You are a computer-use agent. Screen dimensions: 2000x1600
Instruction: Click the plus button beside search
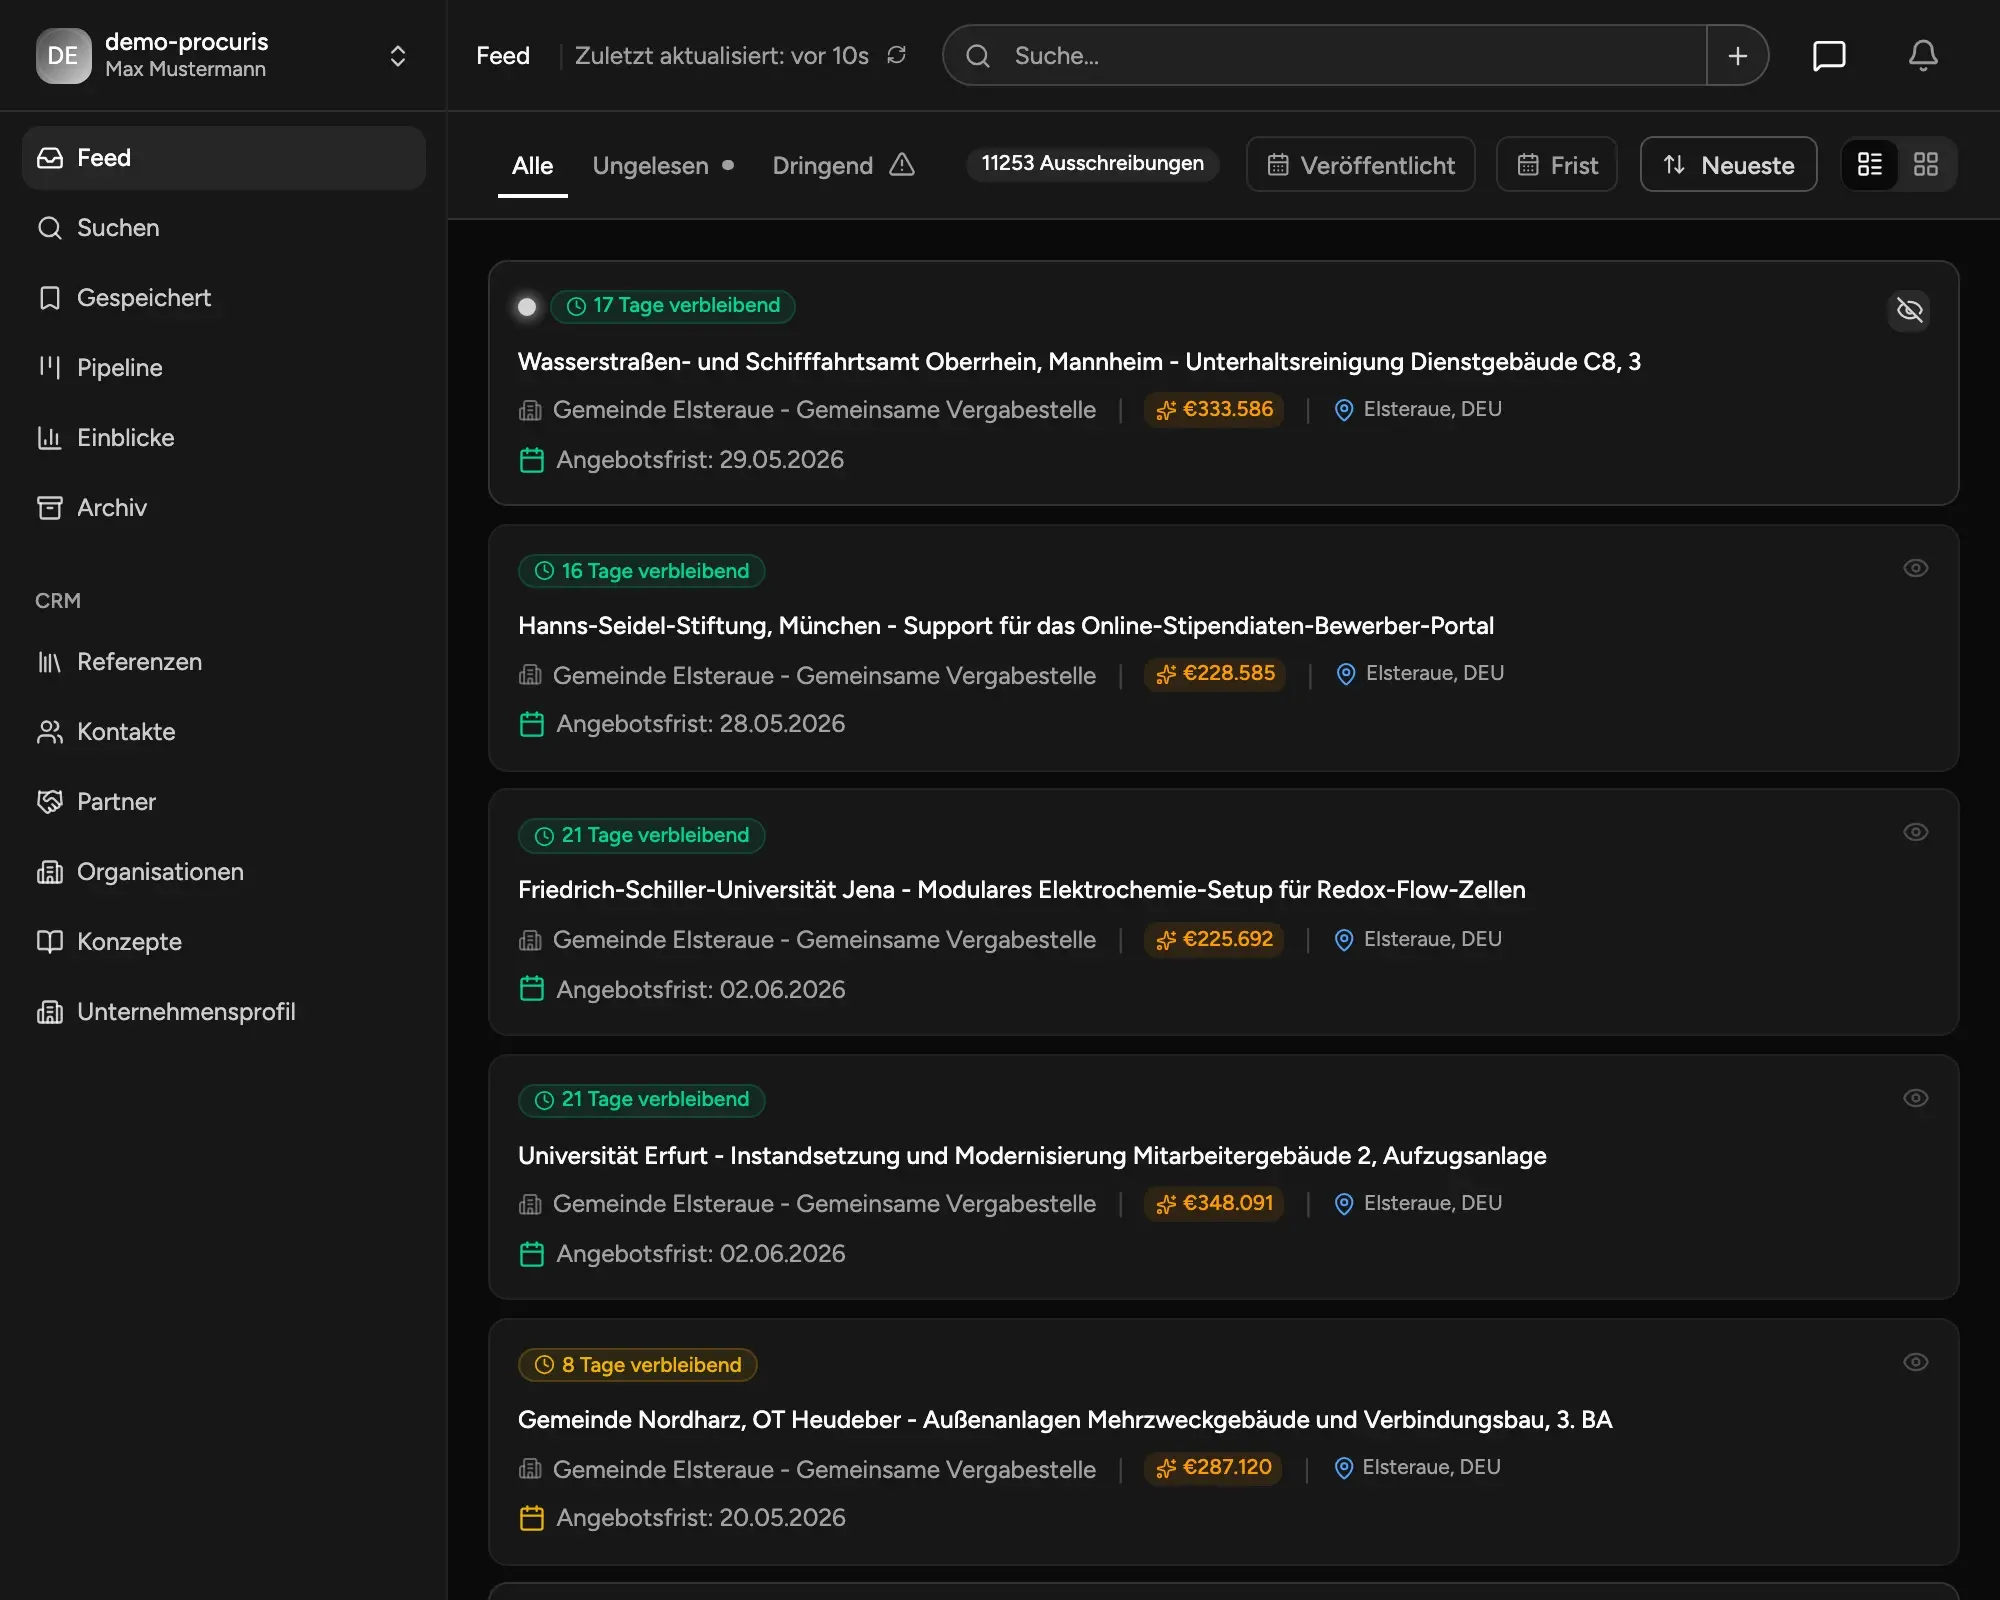click(x=1738, y=55)
